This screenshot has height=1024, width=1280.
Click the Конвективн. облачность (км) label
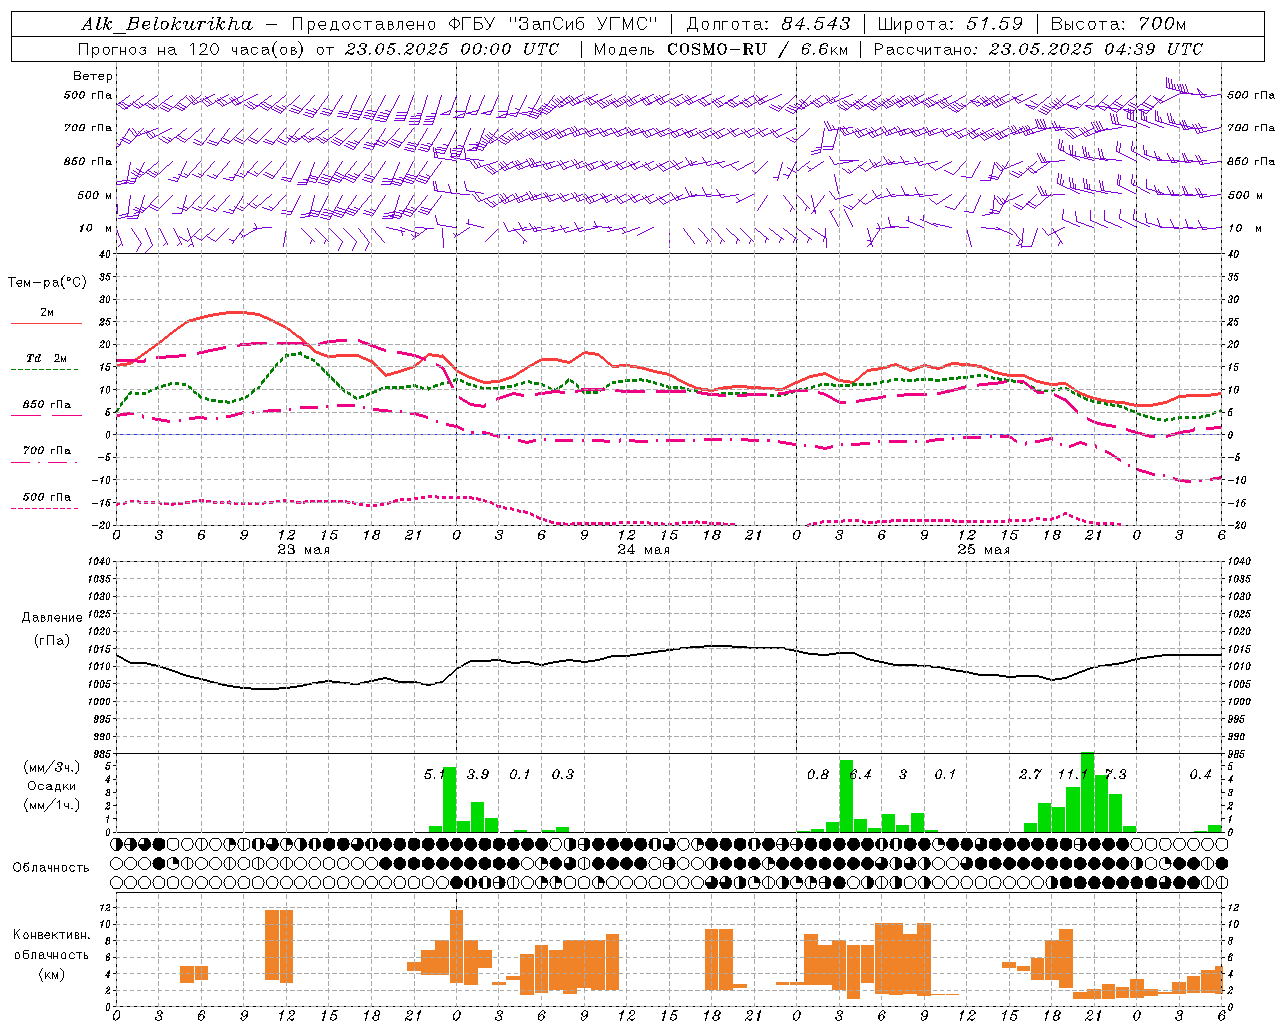tap(51, 954)
